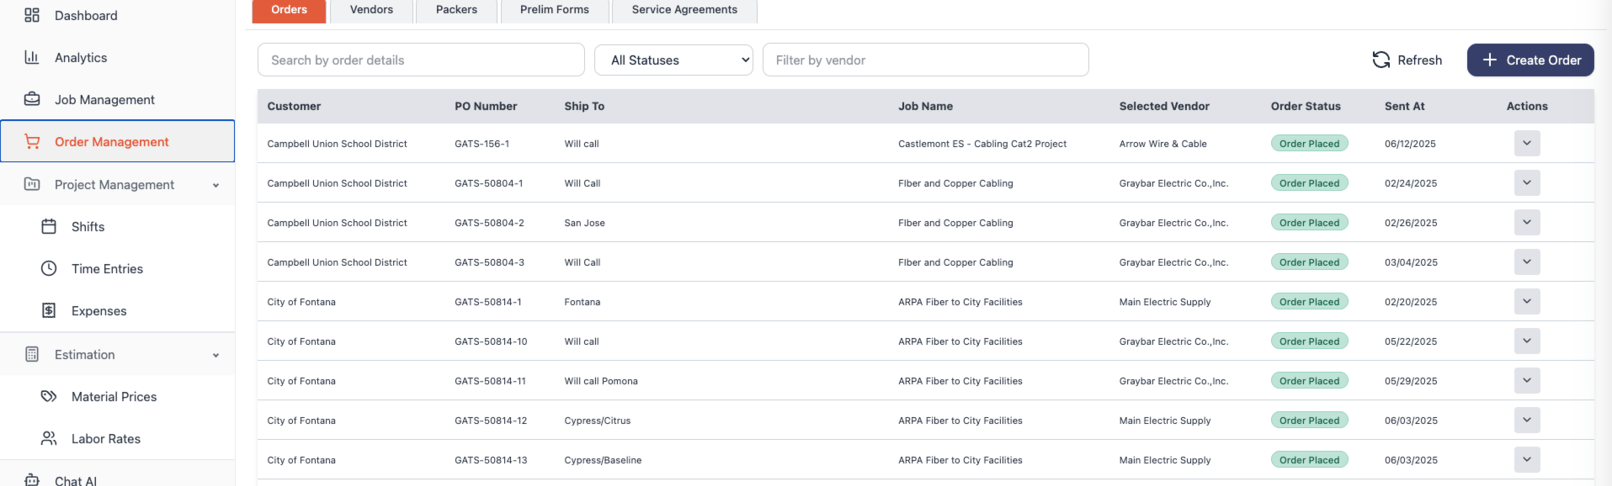The height and width of the screenshot is (486, 1612).
Task: Click the Refresh button
Action: [x=1407, y=60]
